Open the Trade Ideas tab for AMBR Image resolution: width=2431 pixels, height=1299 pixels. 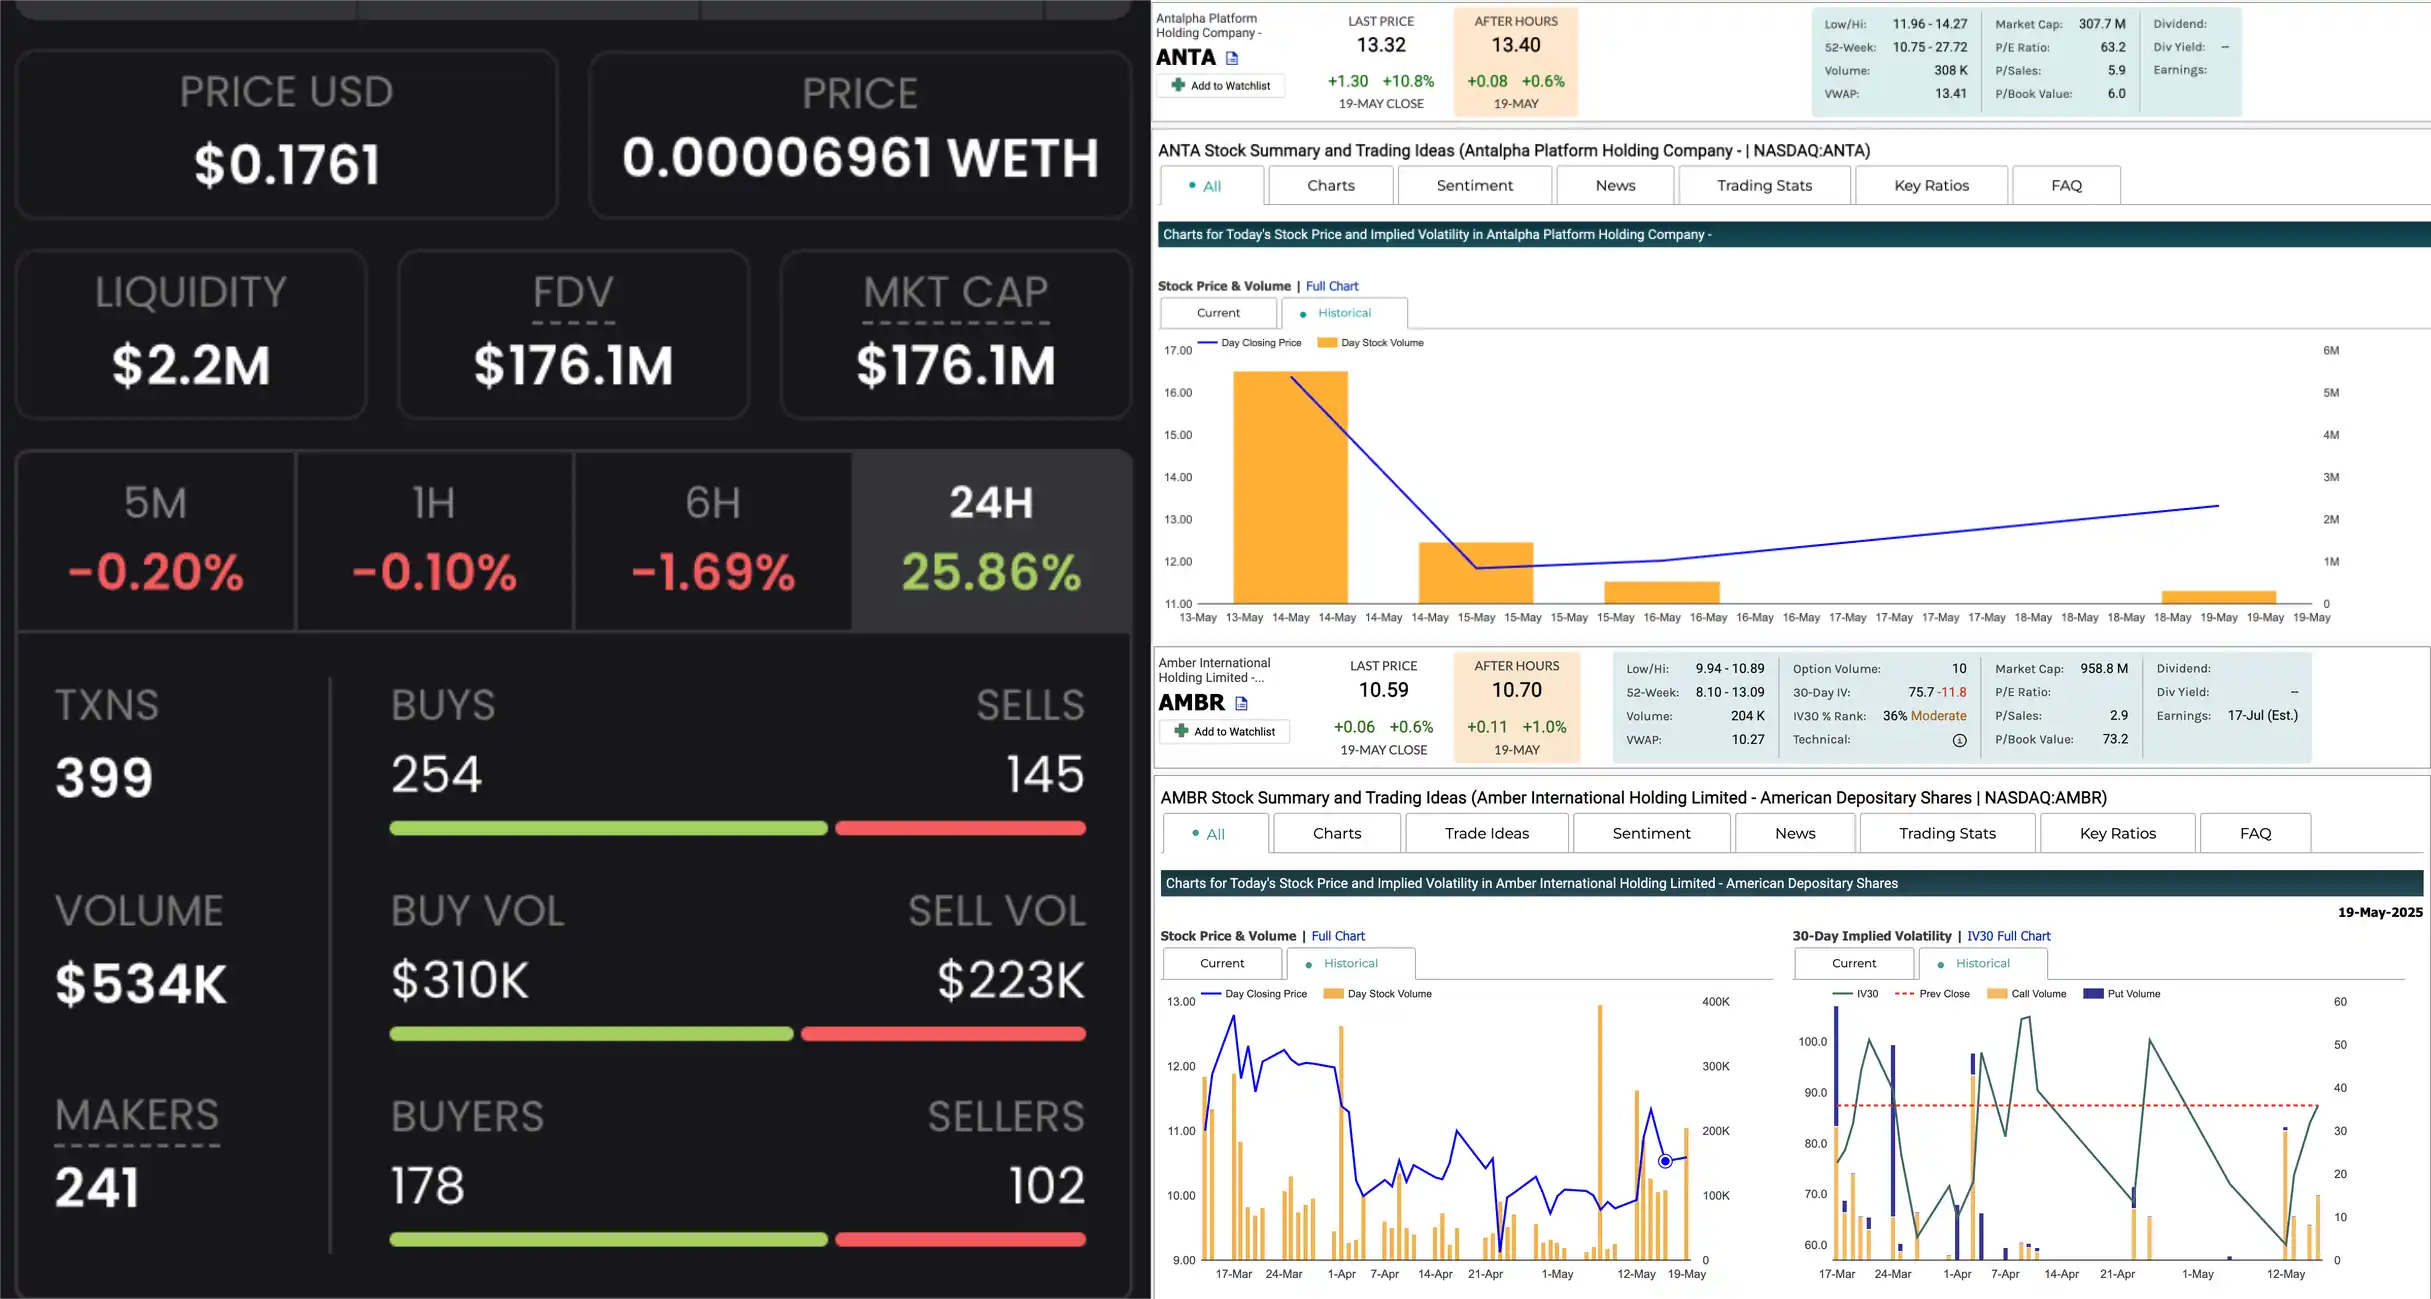point(1486,833)
